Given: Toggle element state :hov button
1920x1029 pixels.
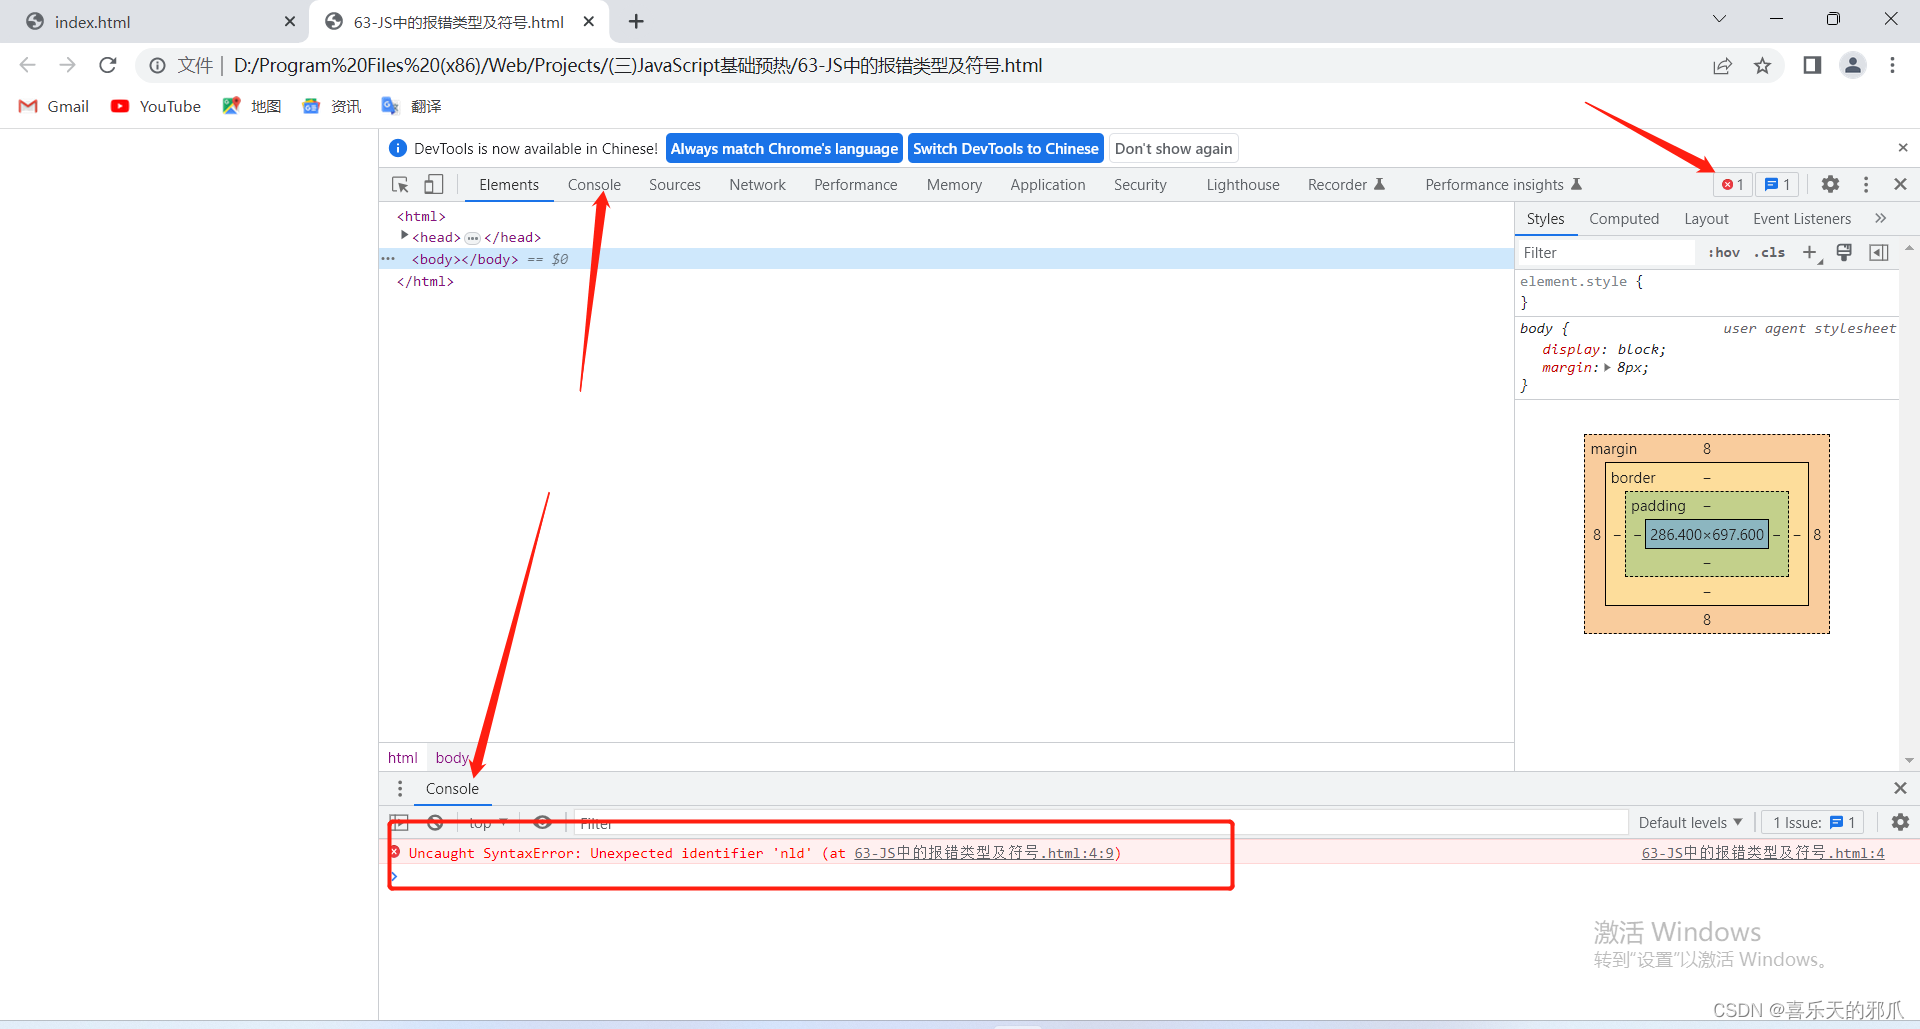Looking at the screenshot, I should click(x=1724, y=253).
